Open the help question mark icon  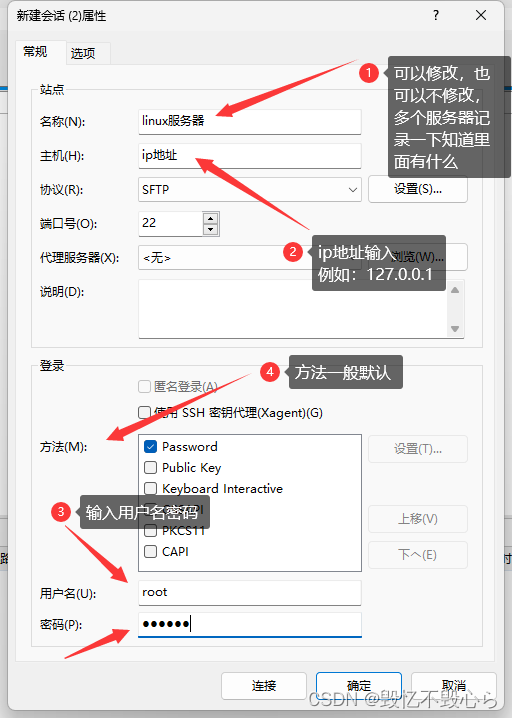pos(436,16)
